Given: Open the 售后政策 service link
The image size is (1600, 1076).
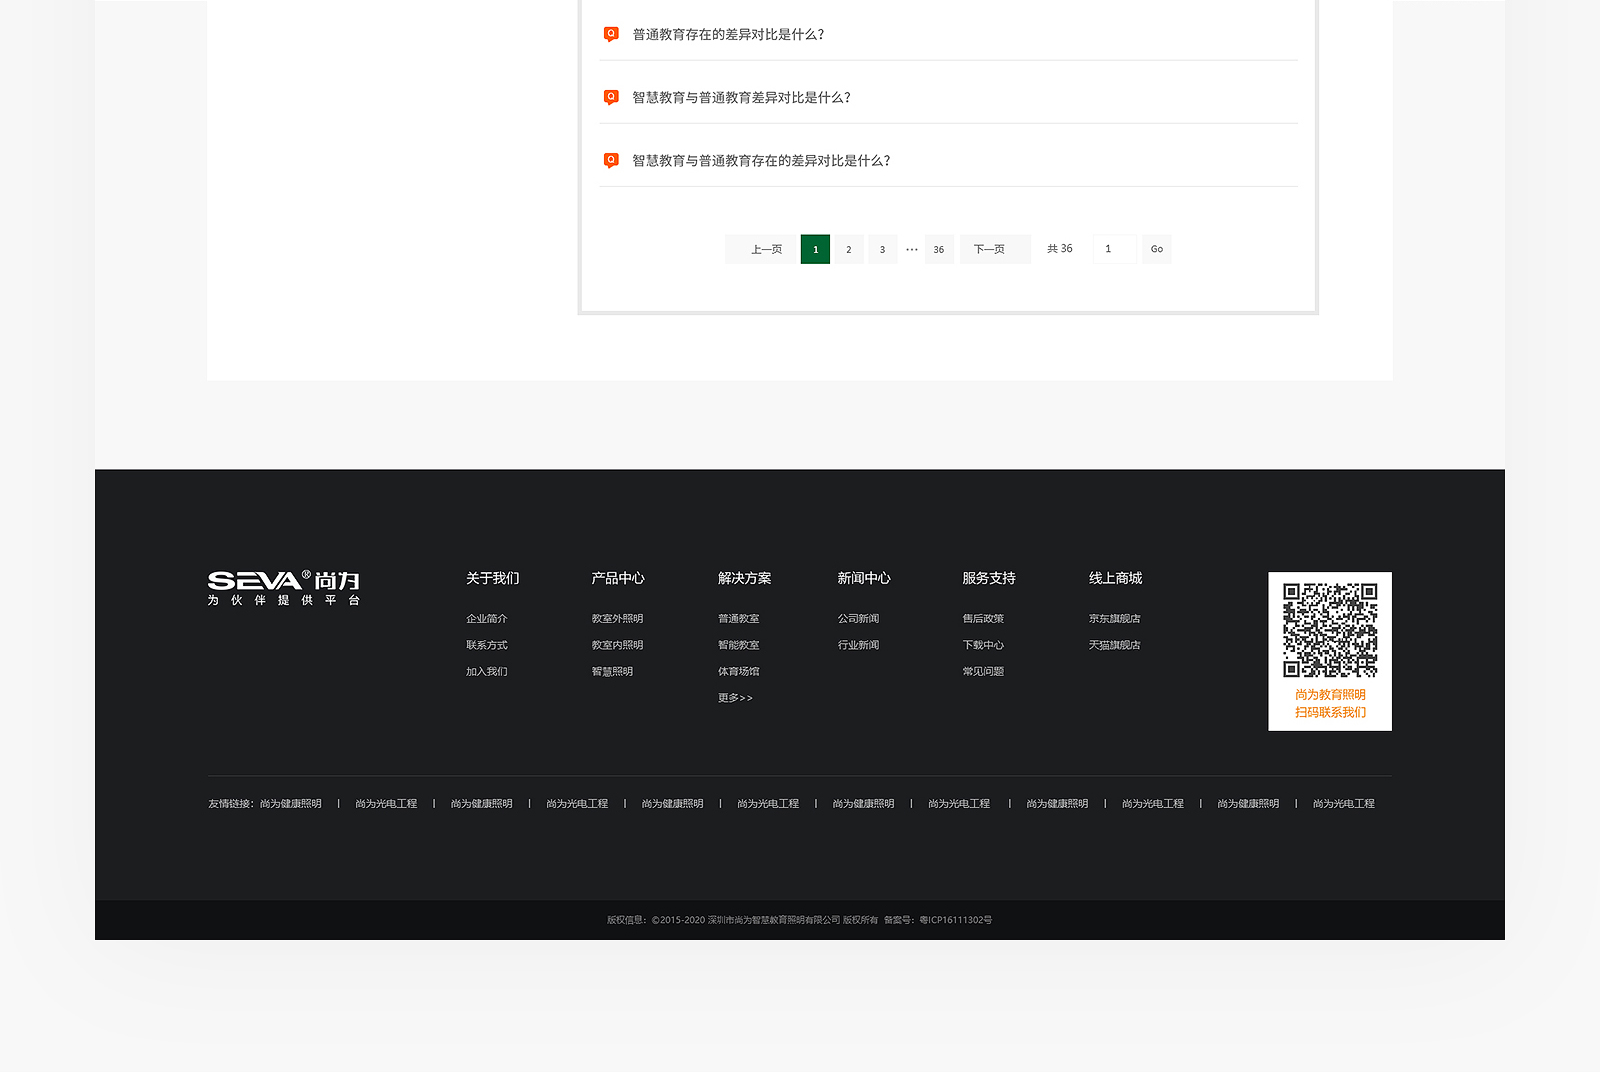Looking at the screenshot, I should click(x=983, y=619).
